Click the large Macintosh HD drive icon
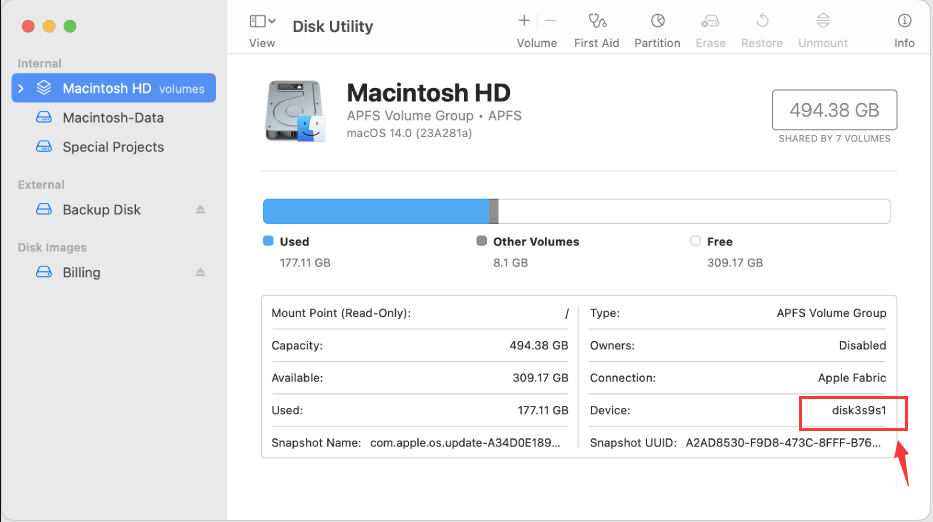 295,111
